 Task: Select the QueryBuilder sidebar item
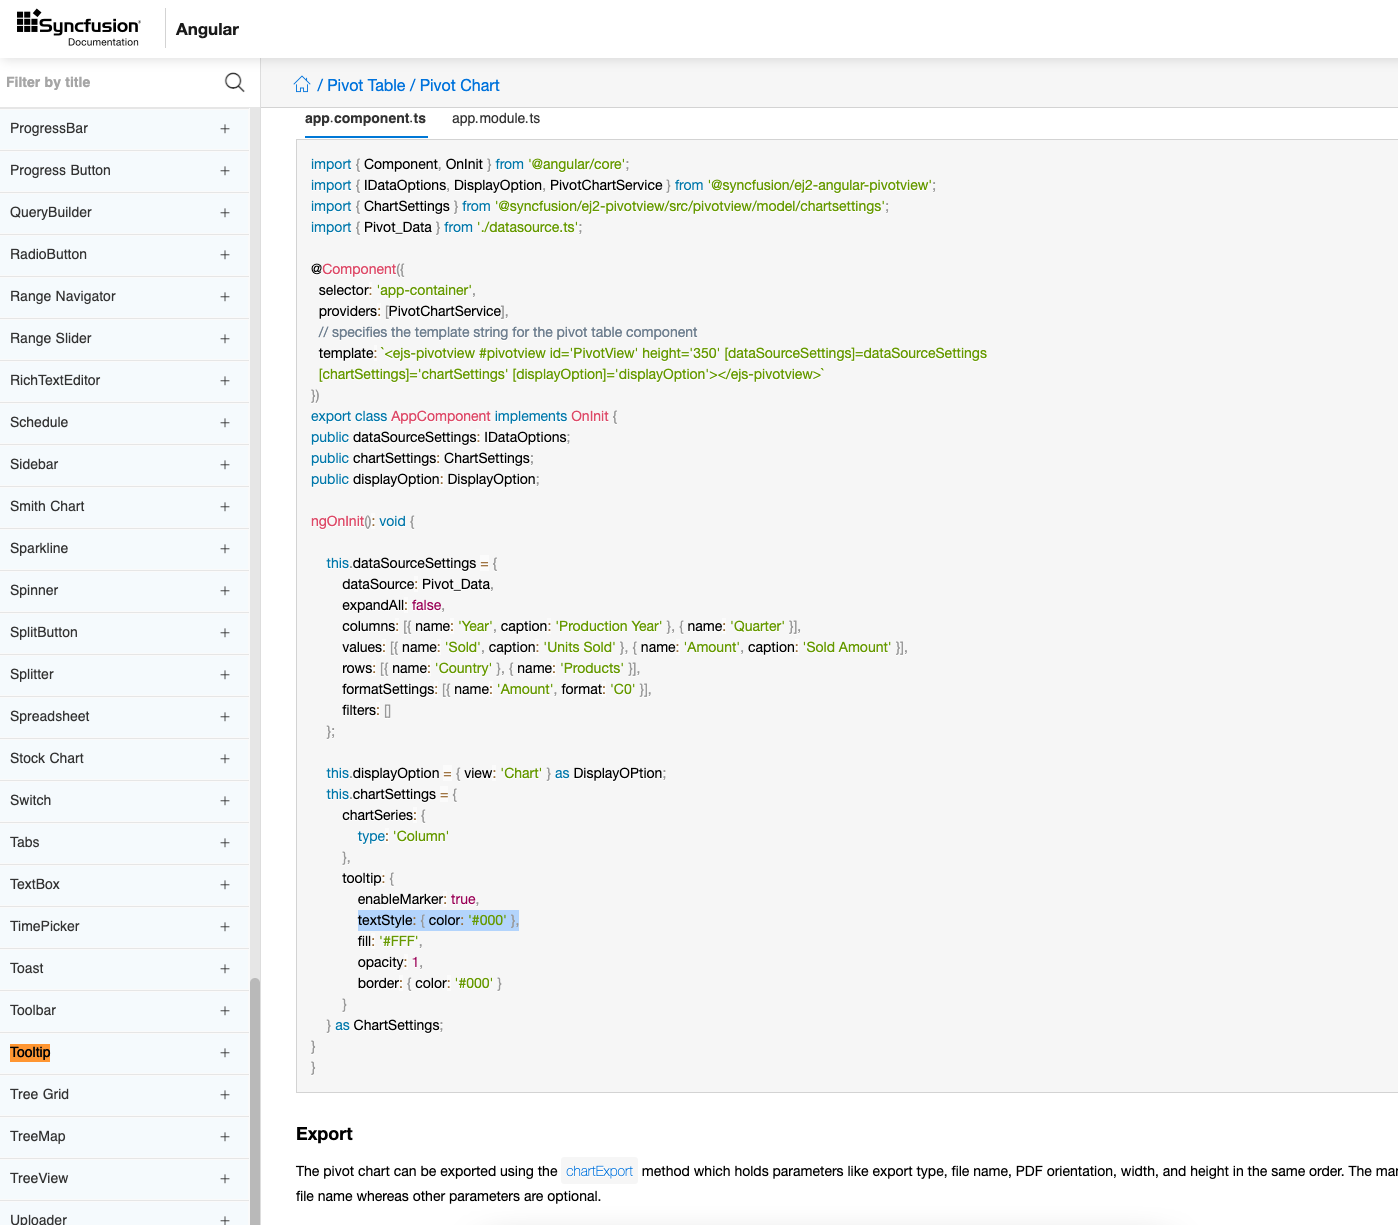click(x=50, y=212)
